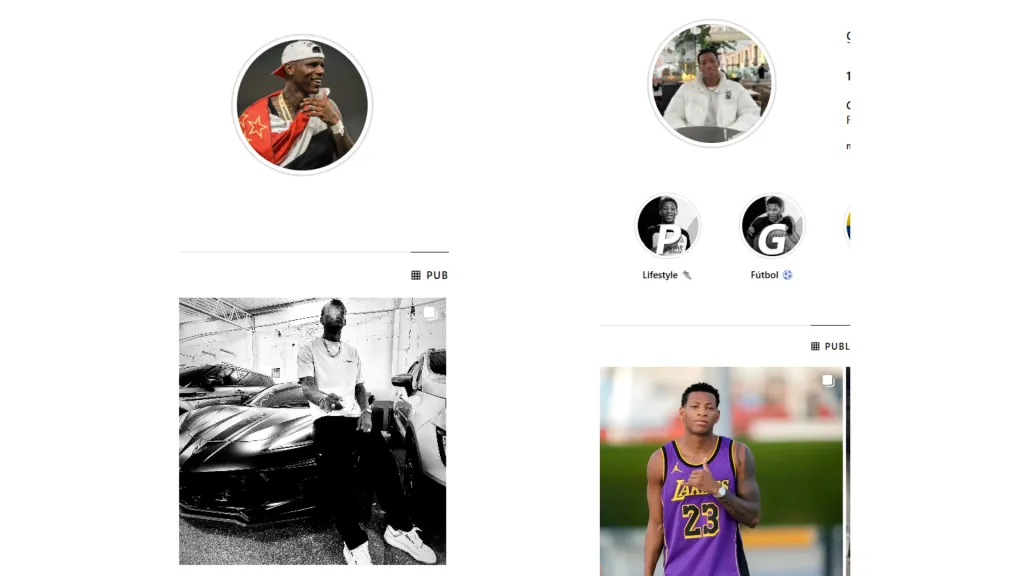Screen dimensions: 1024x576
Task: Click the icon next to Lifestyle label
Action: click(x=686, y=275)
